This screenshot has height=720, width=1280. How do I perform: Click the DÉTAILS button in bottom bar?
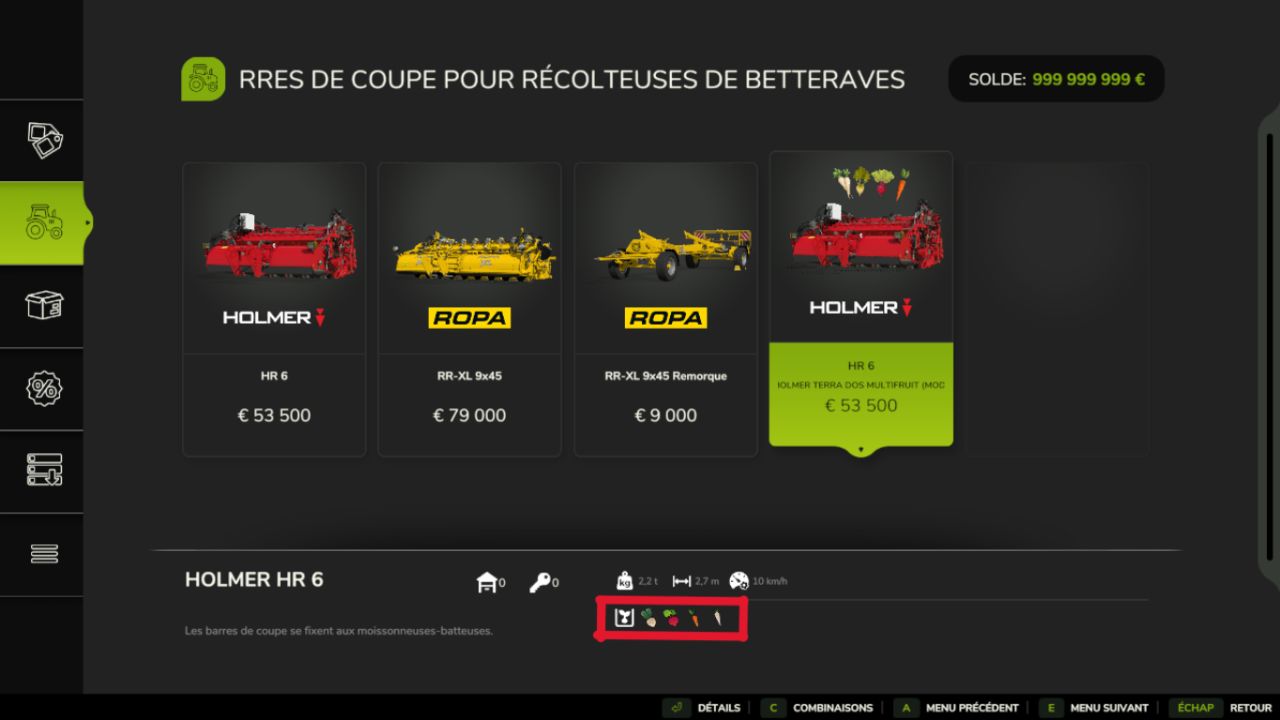pos(706,708)
